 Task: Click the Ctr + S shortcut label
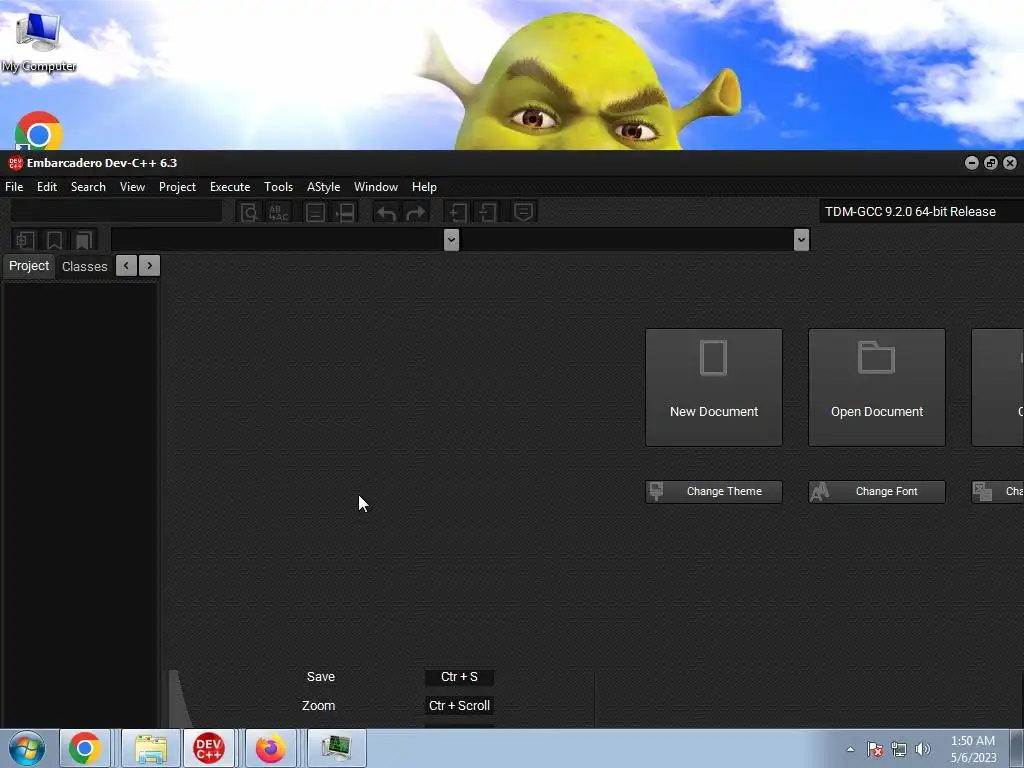coord(459,677)
